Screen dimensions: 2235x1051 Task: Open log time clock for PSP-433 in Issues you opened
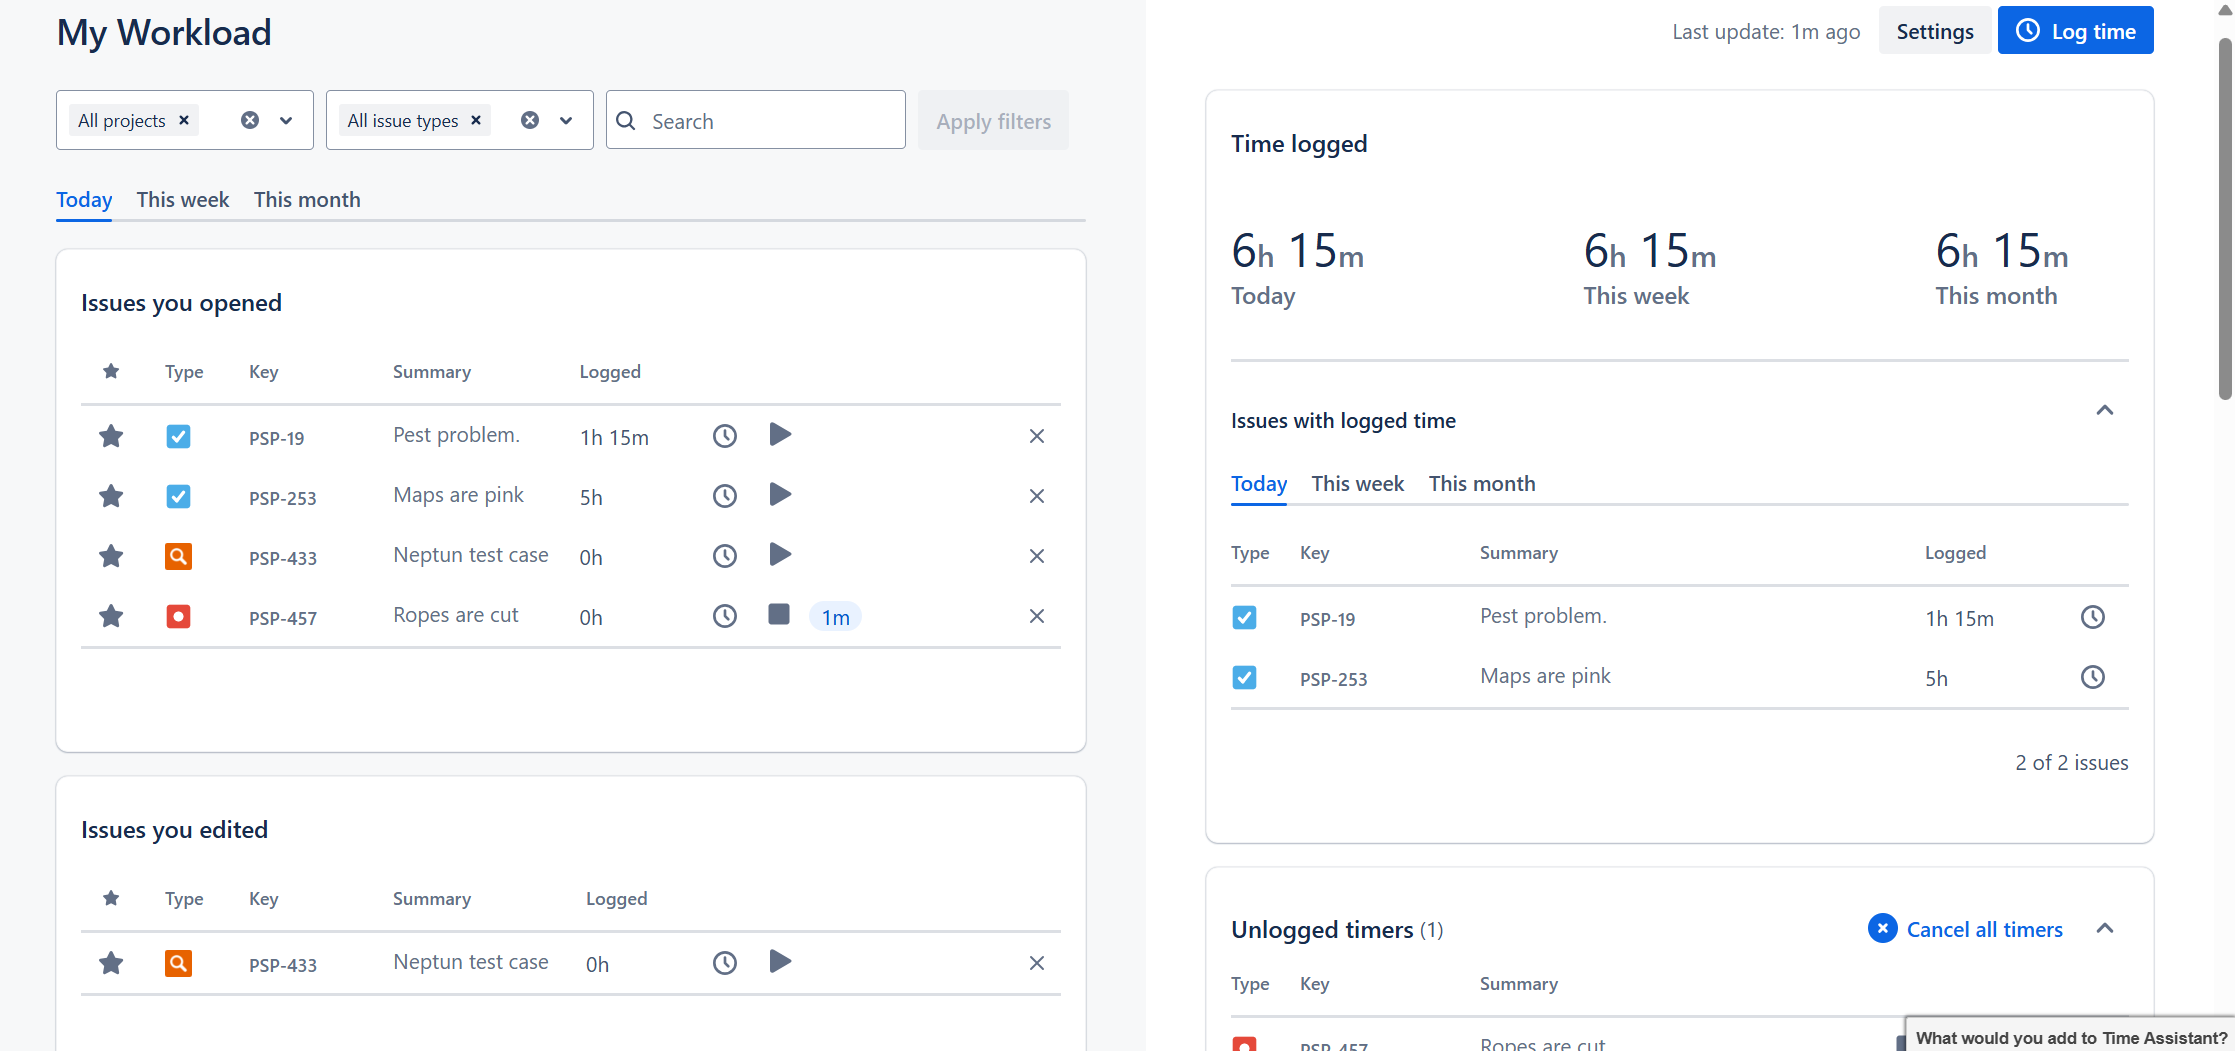[725, 556]
